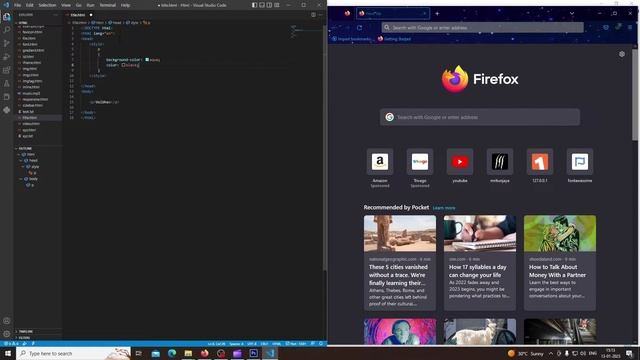Viewport: 640px width, 360px height.
Task: Open the Accounts icon in VS Code activity bar
Action: point(7,321)
